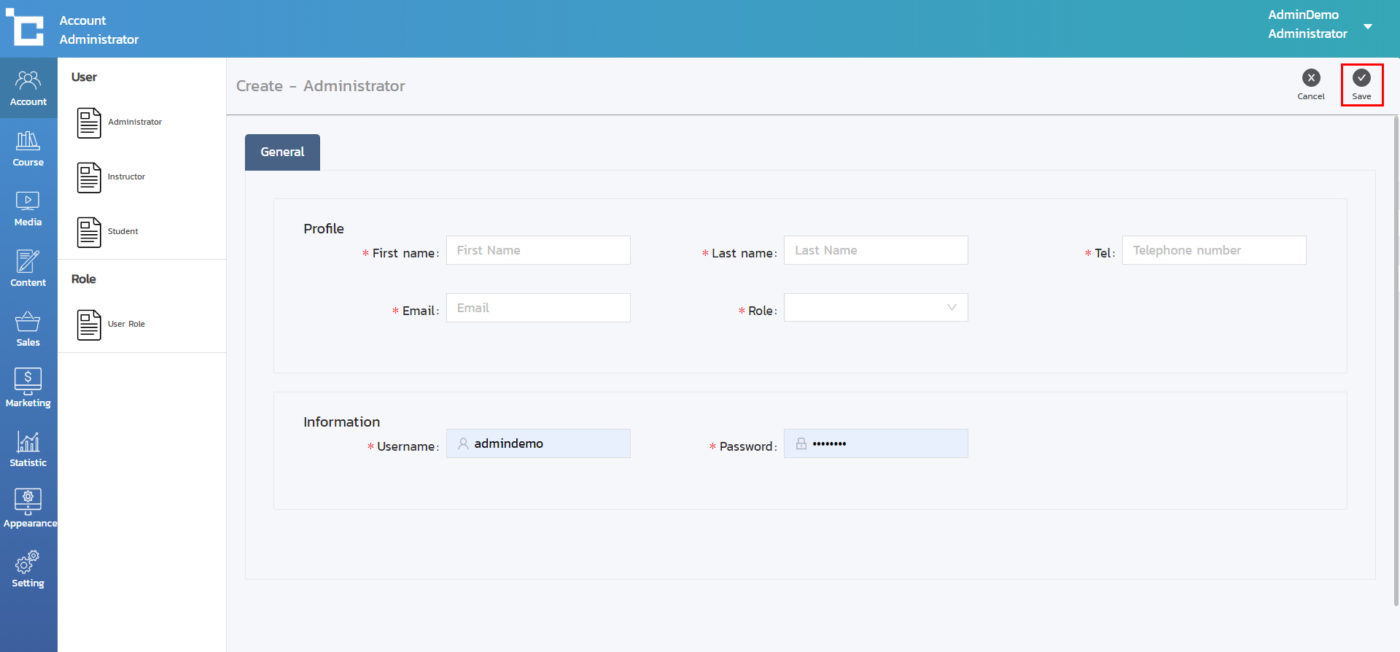
Task: Click the Account sidebar icon
Action: point(28,87)
